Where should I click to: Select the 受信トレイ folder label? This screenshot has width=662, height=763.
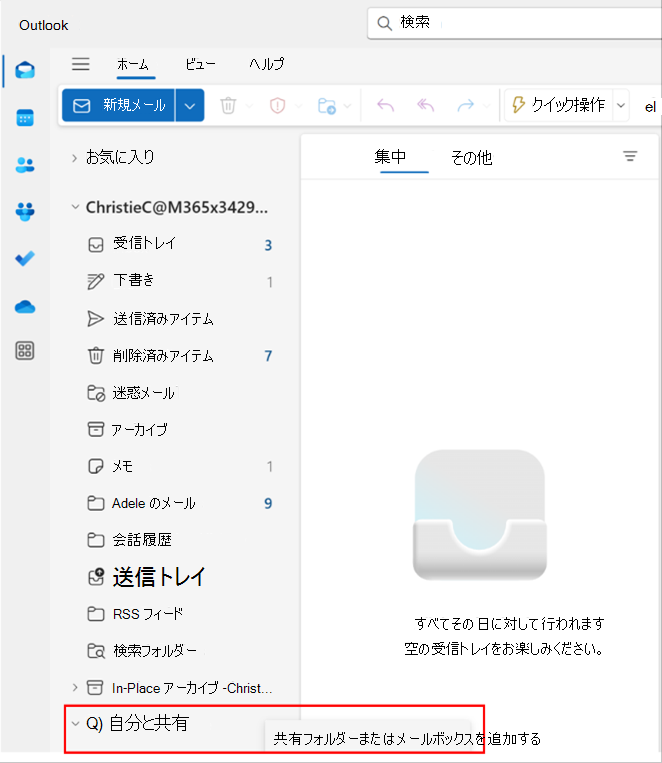[x=144, y=243]
